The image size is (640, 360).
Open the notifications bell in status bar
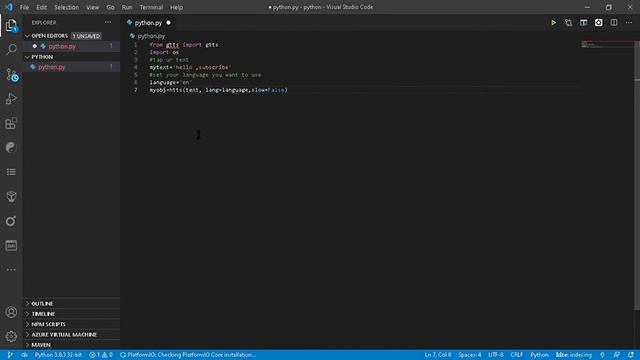(x=631, y=355)
